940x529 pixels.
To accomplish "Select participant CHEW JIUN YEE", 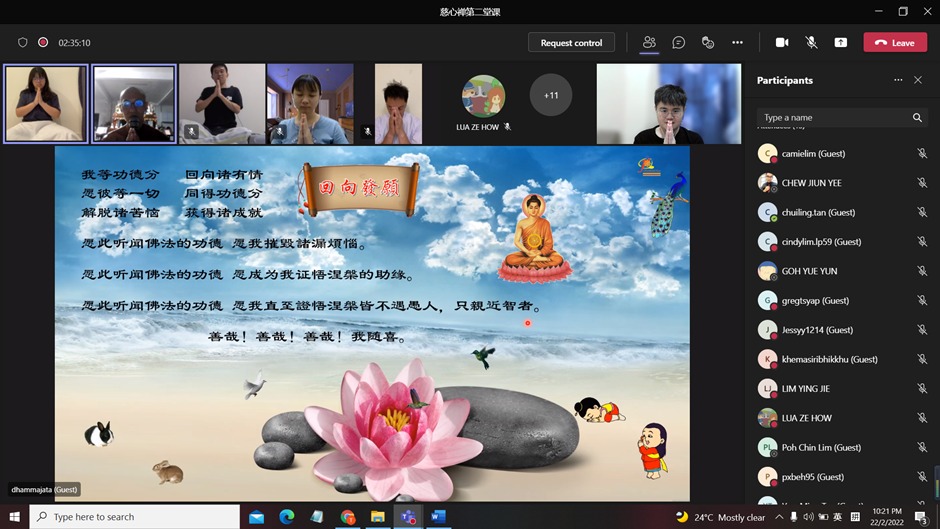I will pos(842,183).
